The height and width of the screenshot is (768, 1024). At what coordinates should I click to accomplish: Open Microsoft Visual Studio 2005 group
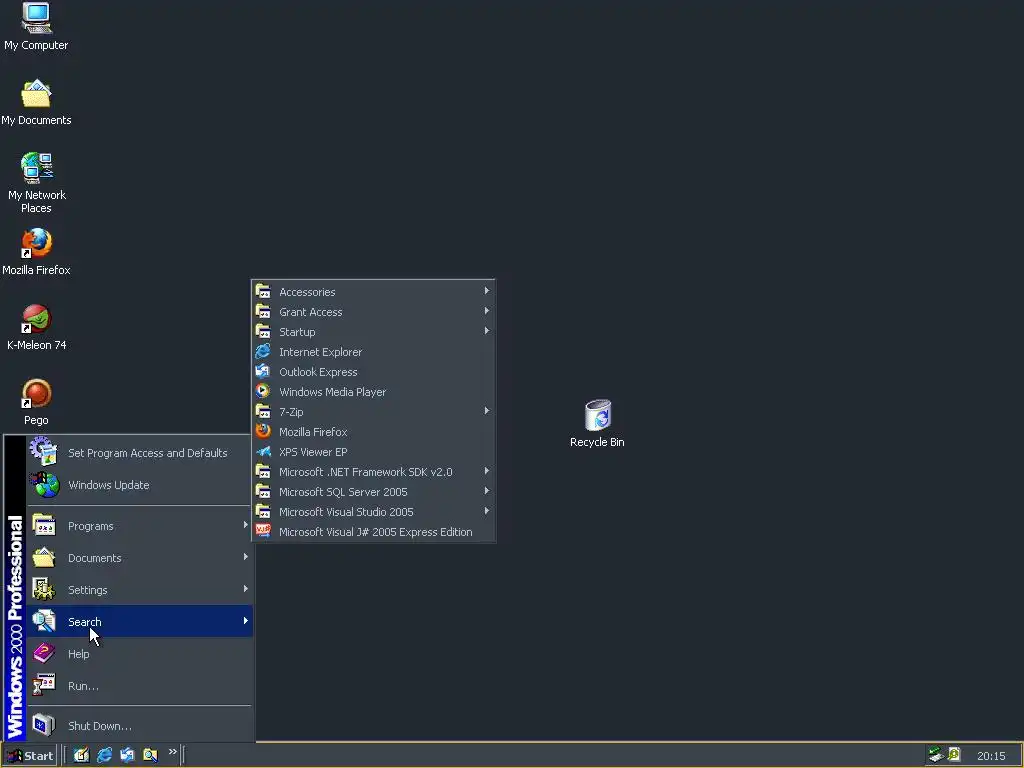click(x=373, y=512)
